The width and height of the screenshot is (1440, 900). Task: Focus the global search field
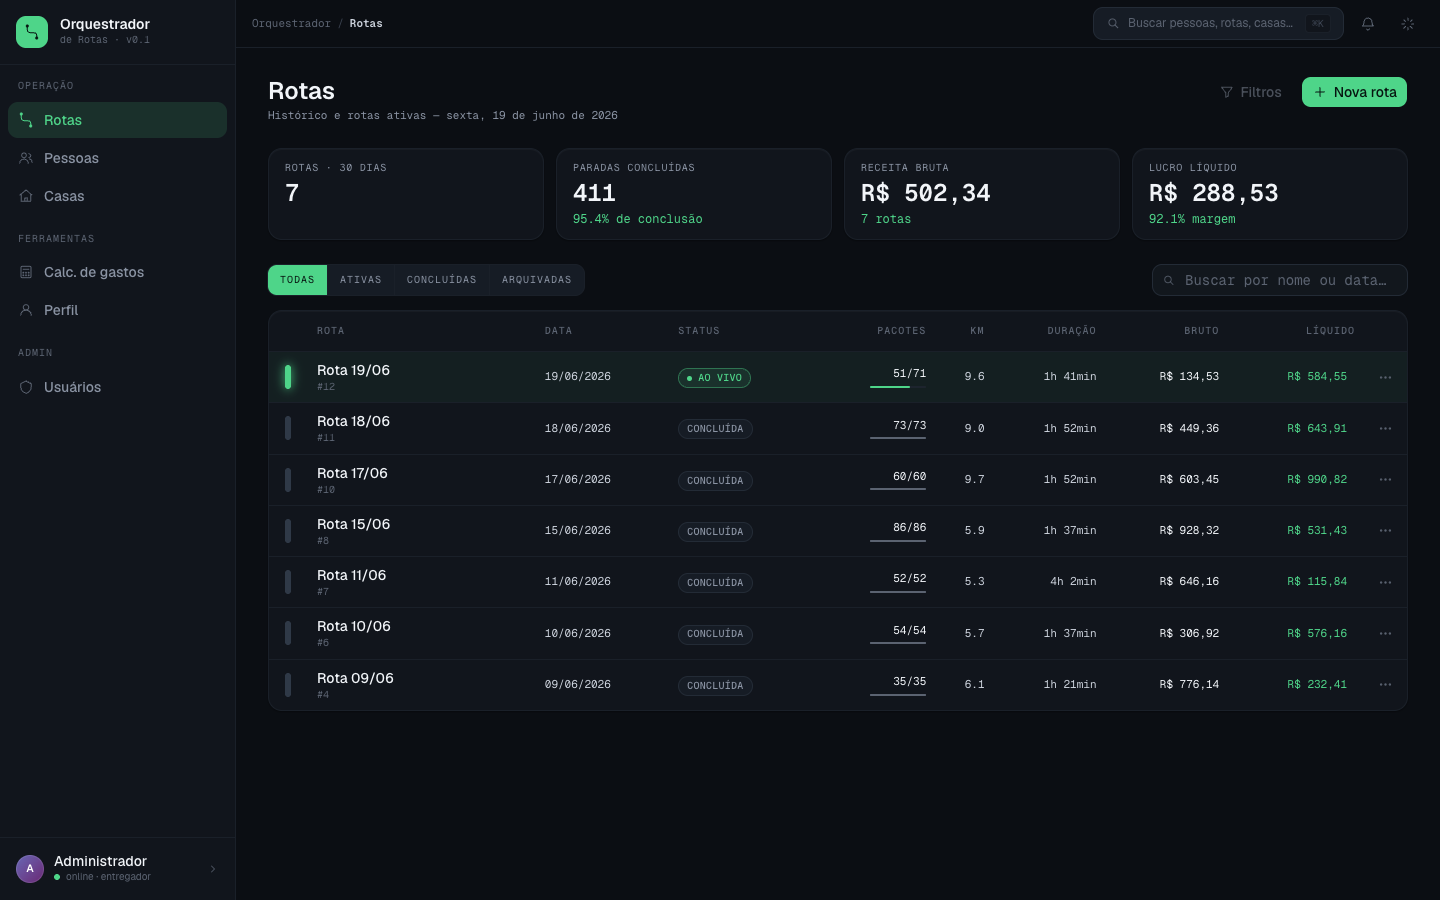1218,23
